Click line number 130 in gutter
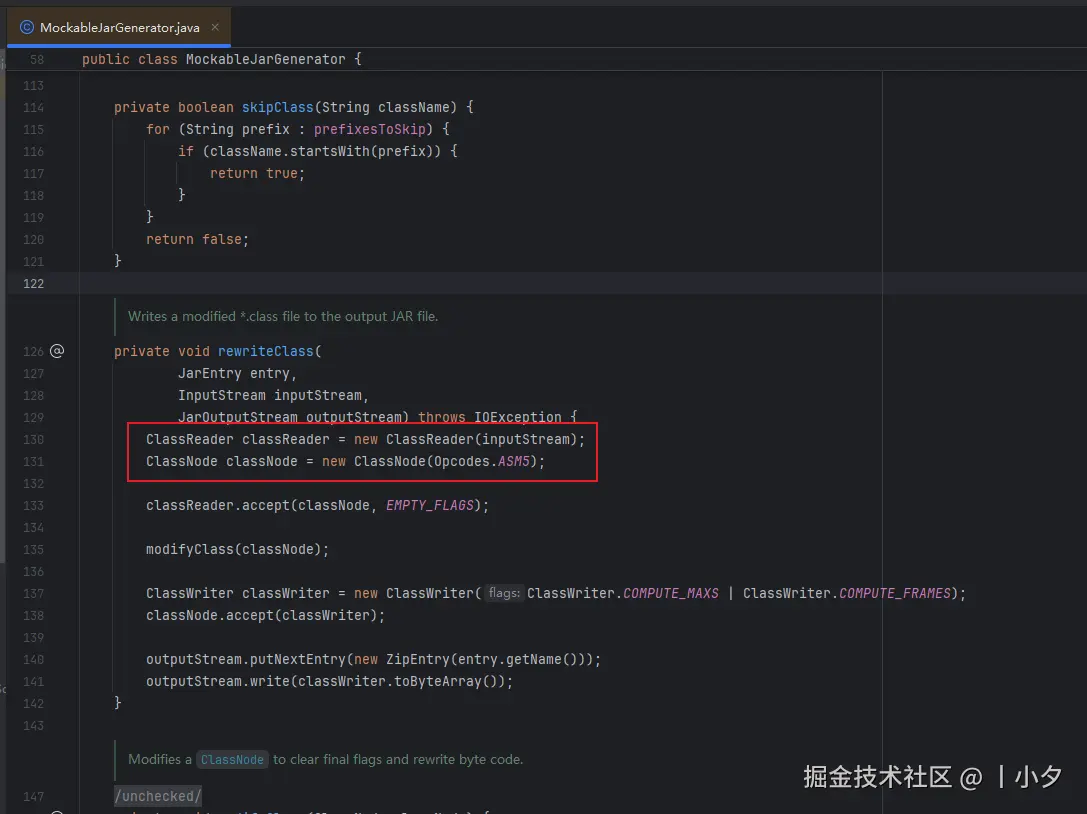Screen dimensions: 1087x814 pyautogui.click(x=33, y=440)
